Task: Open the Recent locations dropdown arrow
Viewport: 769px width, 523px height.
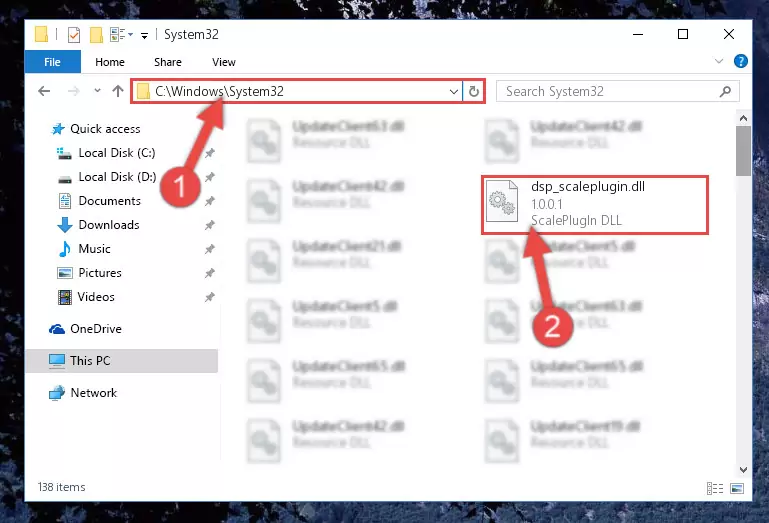Action: [97, 90]
